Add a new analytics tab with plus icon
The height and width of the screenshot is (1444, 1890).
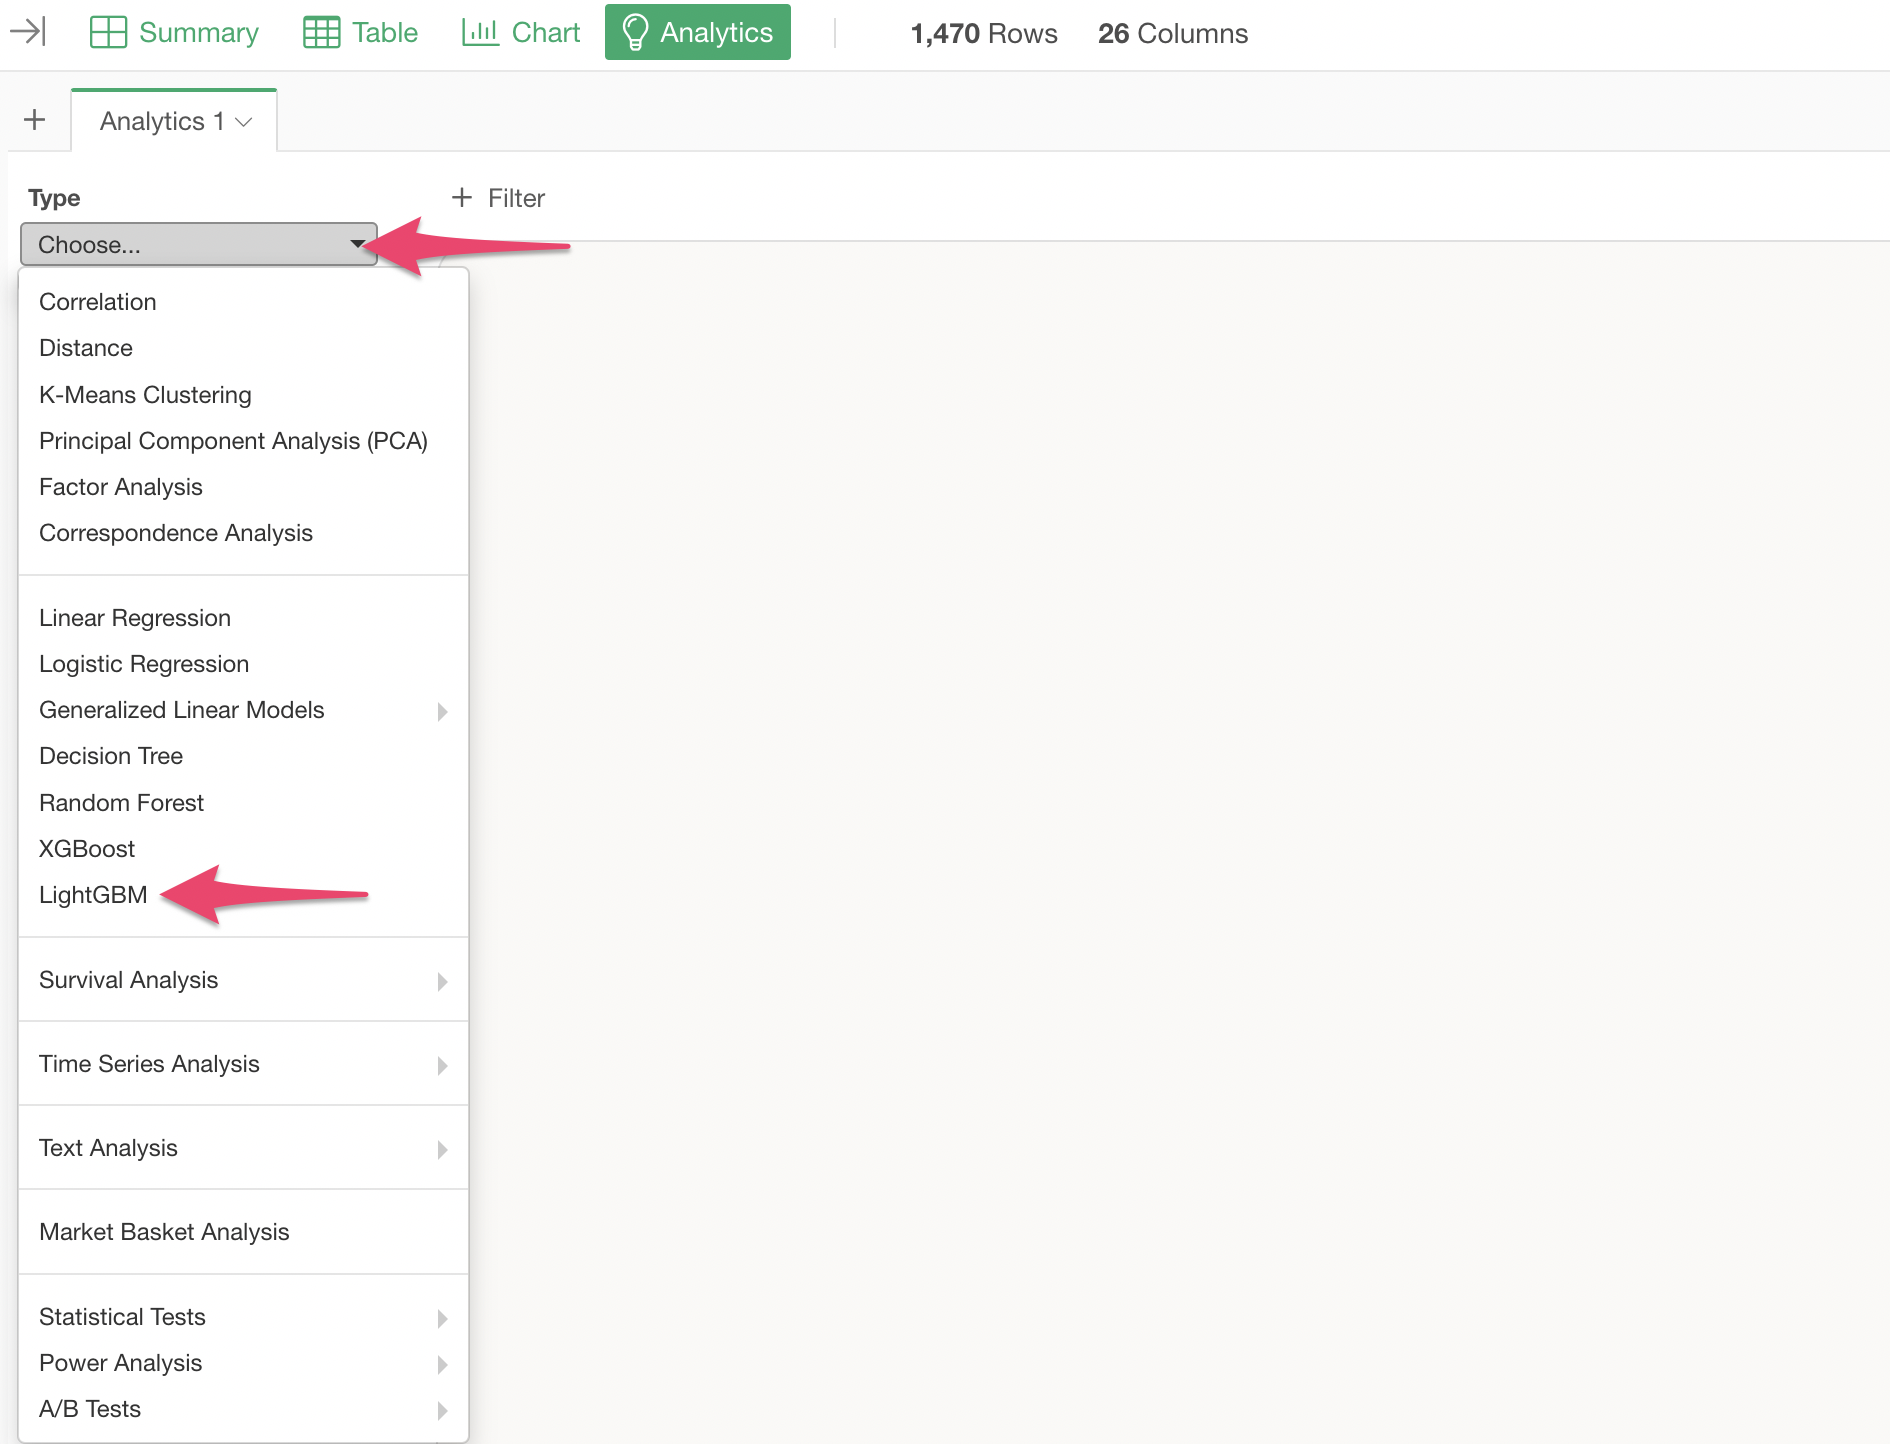click(x=35, y=120)
